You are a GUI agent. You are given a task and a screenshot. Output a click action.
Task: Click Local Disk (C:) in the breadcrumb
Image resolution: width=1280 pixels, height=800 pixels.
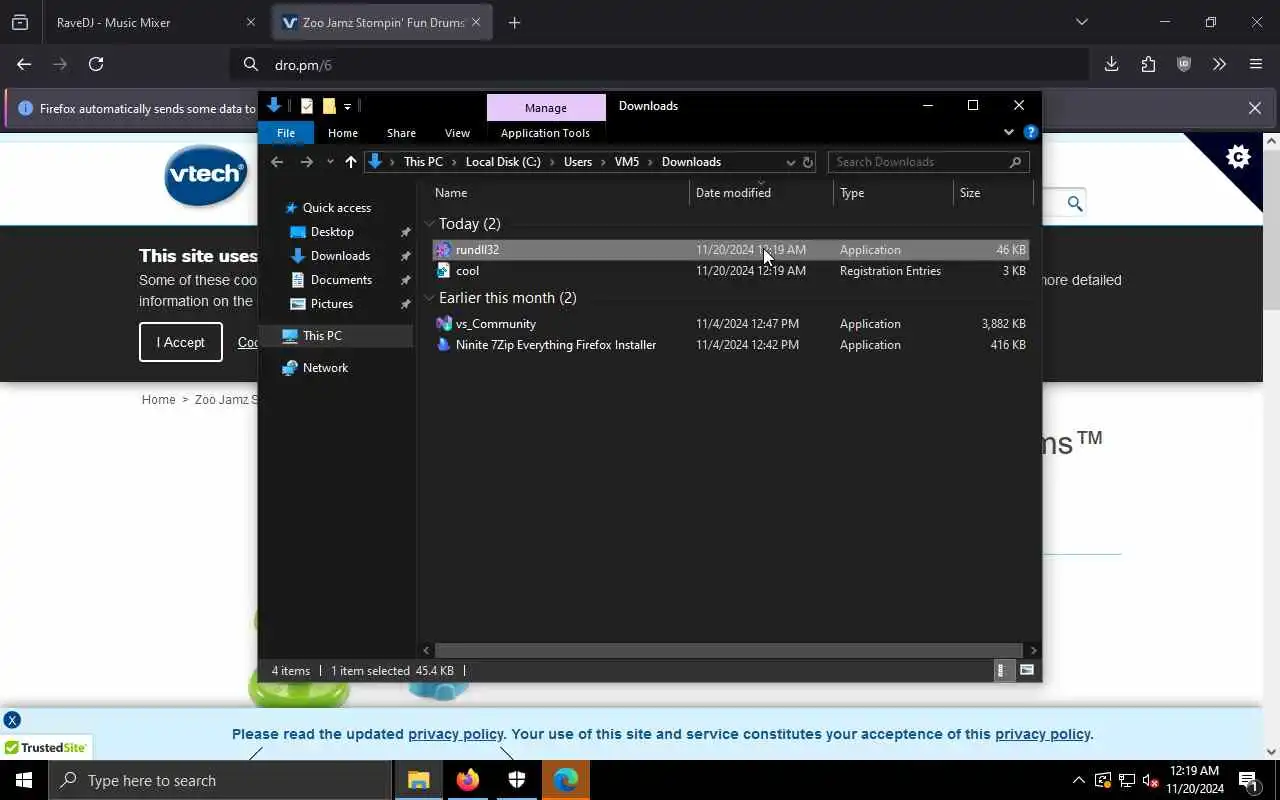click(503, 162)
